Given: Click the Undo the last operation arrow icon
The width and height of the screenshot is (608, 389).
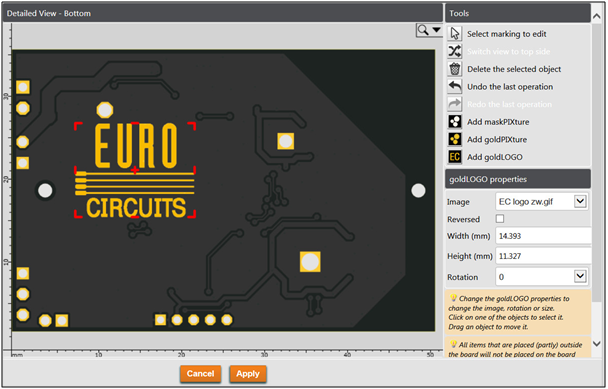Looking at the screenshot, I should (454, 86).
